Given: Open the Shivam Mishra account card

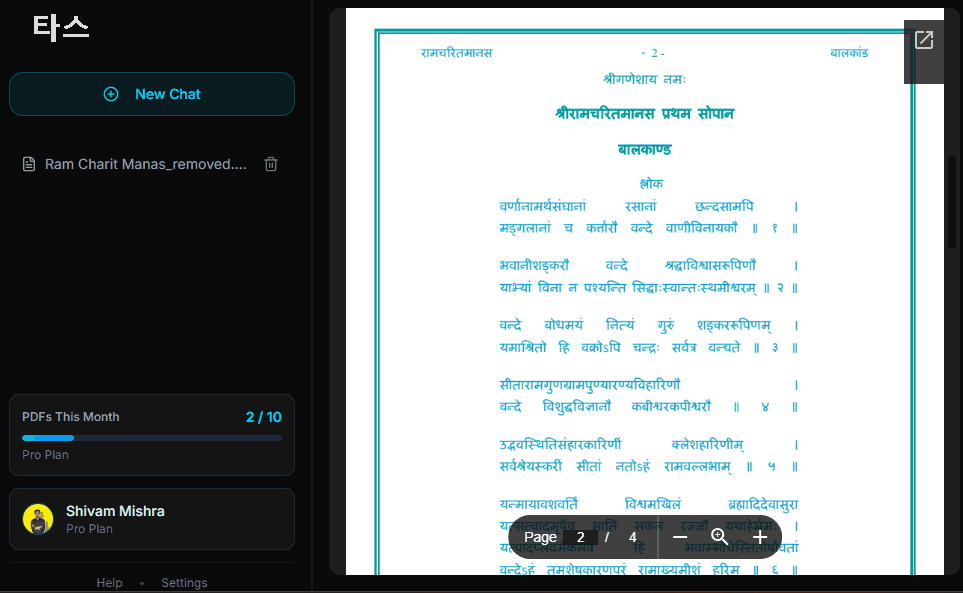Looking at the screenshot, I should pyautogui.click(x=152, y=519).
